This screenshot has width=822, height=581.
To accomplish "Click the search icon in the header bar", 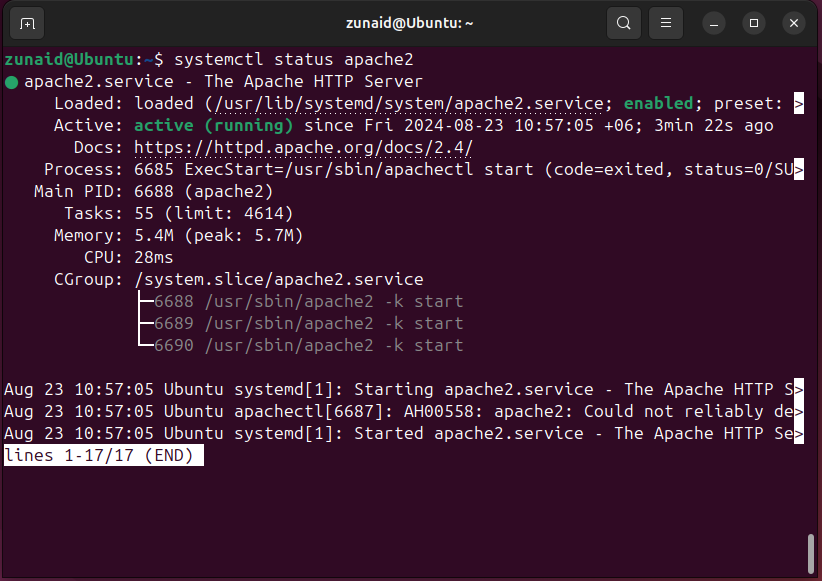I will click(624, 22).
